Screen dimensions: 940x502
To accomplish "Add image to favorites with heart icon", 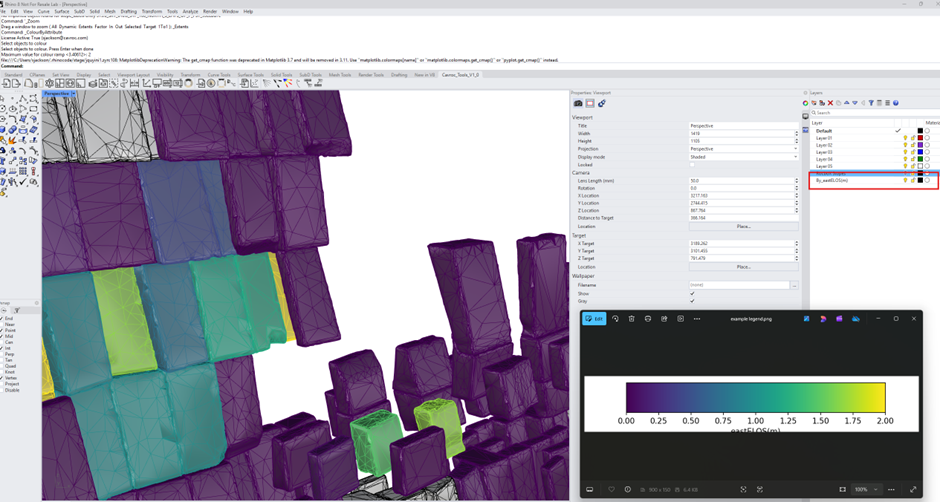I will coord(611,489).
